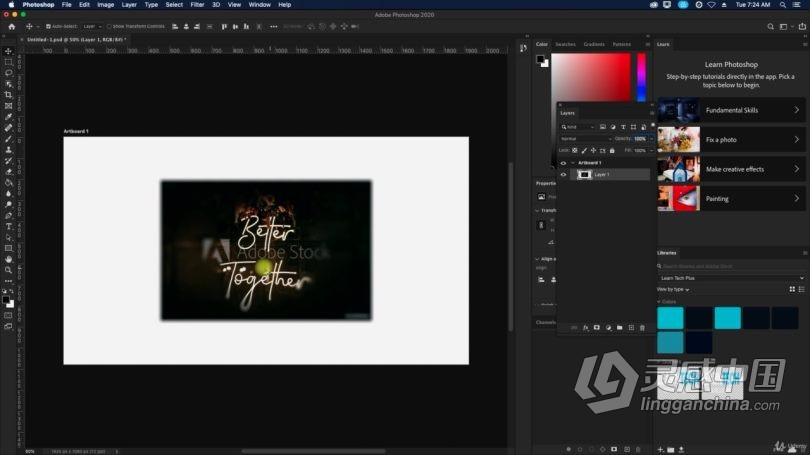The width and height of the screenshot is (810, 455).
Task: Collapse the Artboard 1 group arrow
Action: tap(573, 163)
